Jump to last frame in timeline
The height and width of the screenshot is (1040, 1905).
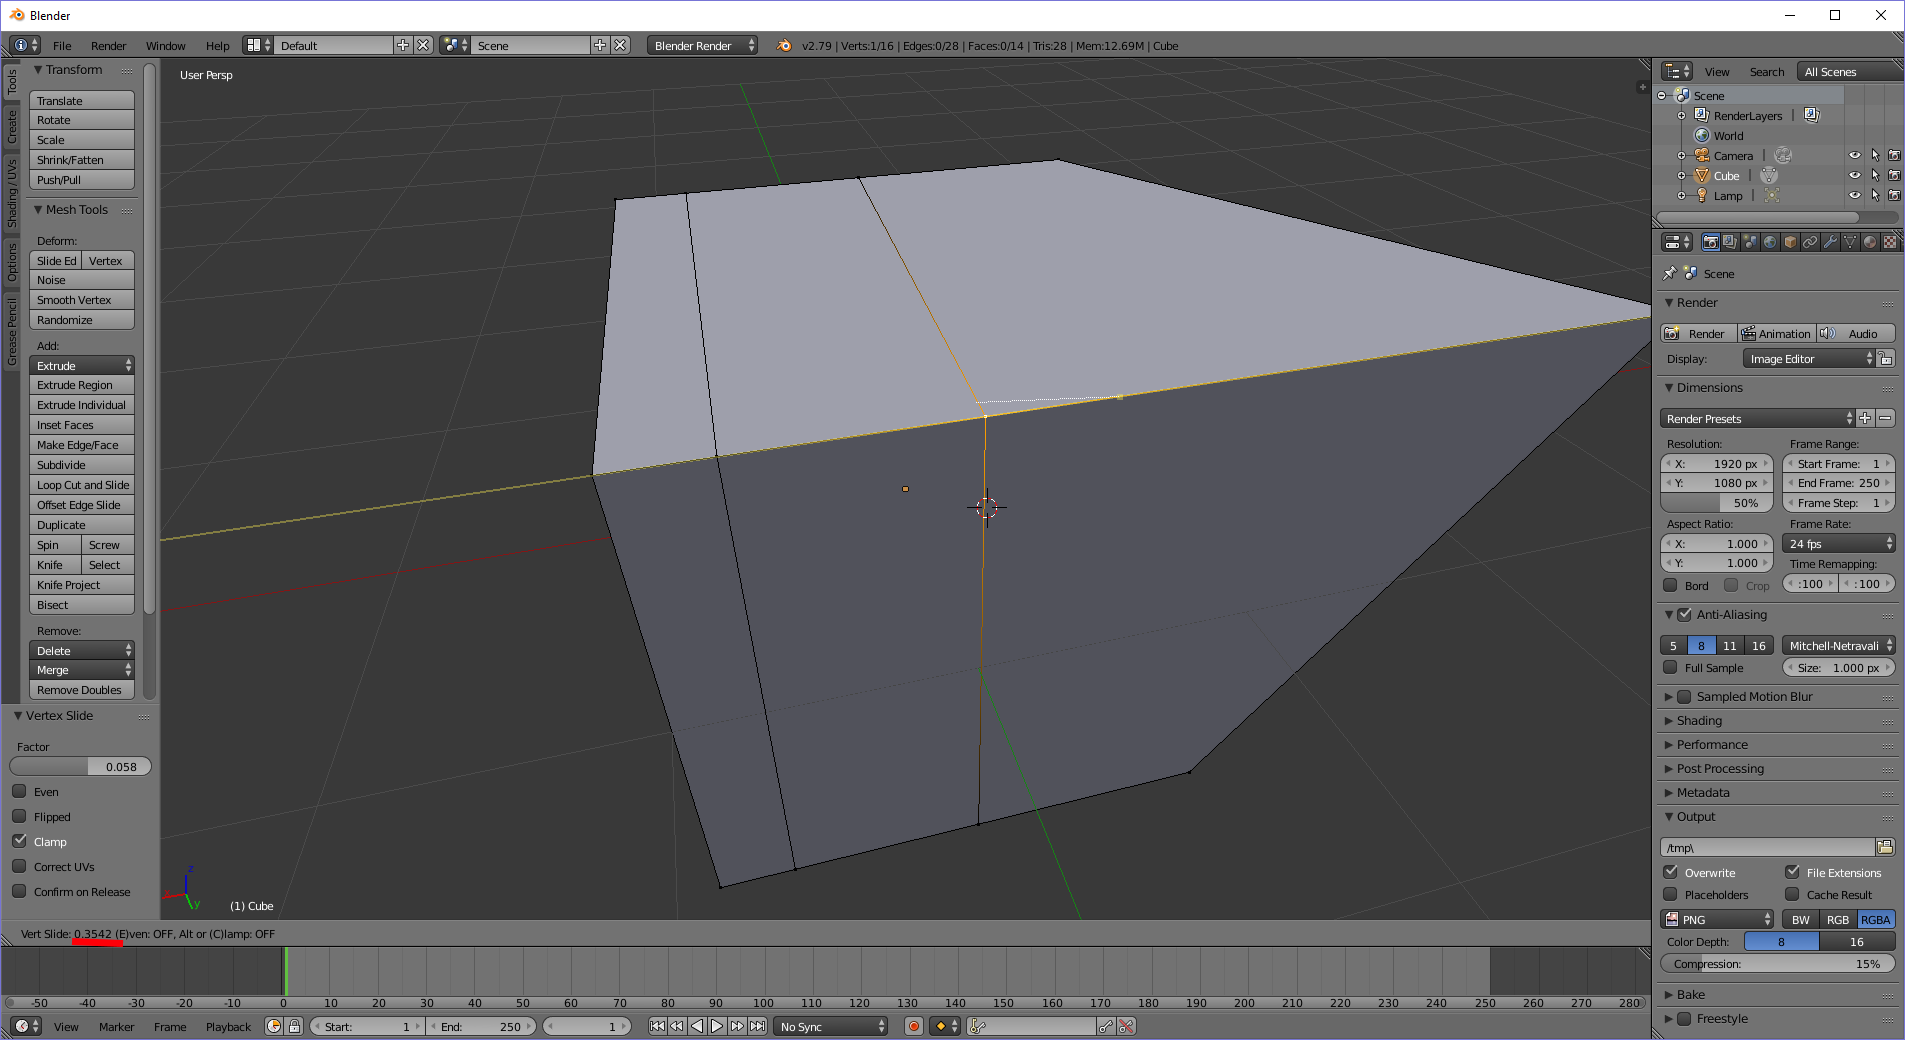pyautogui.click(x=757, y=1026)
